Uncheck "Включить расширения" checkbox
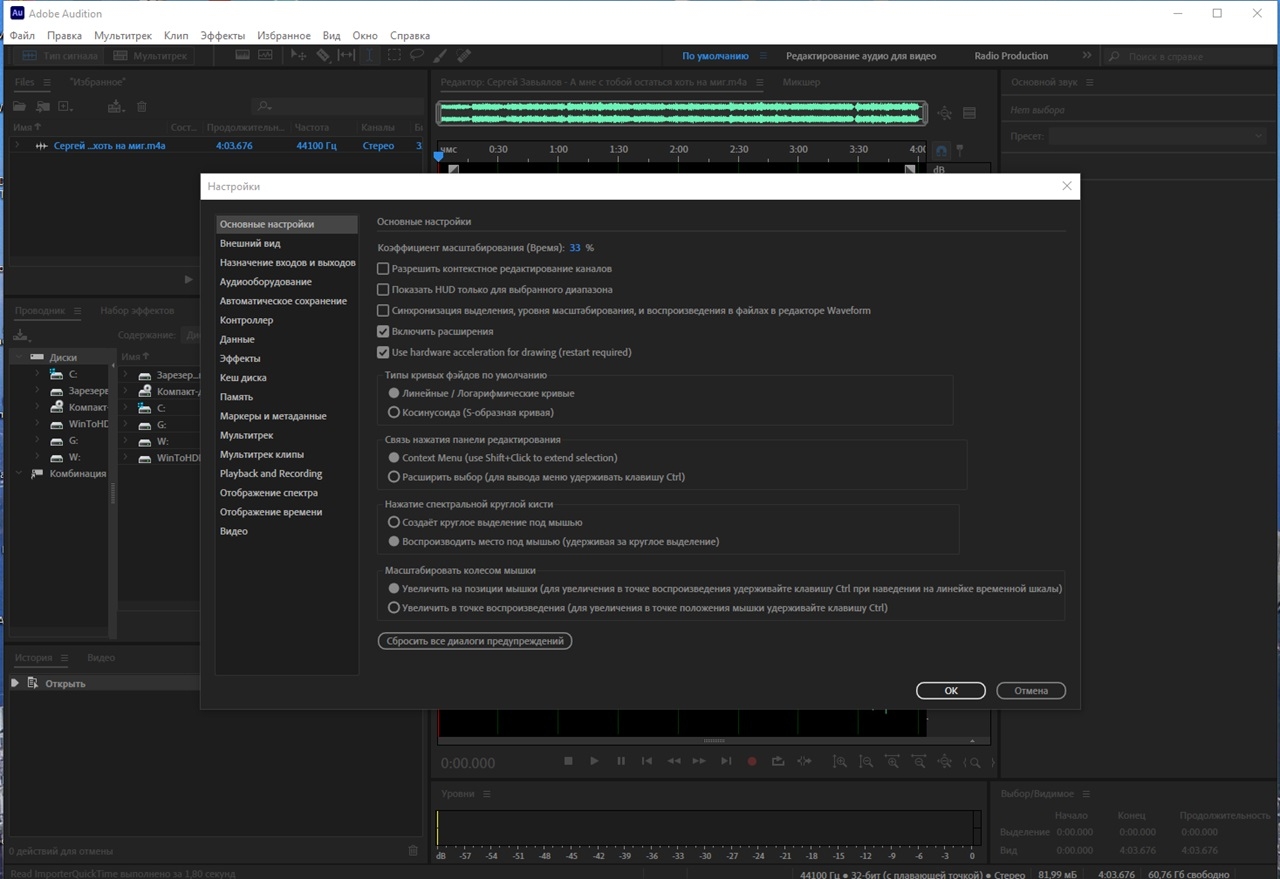 383,331
